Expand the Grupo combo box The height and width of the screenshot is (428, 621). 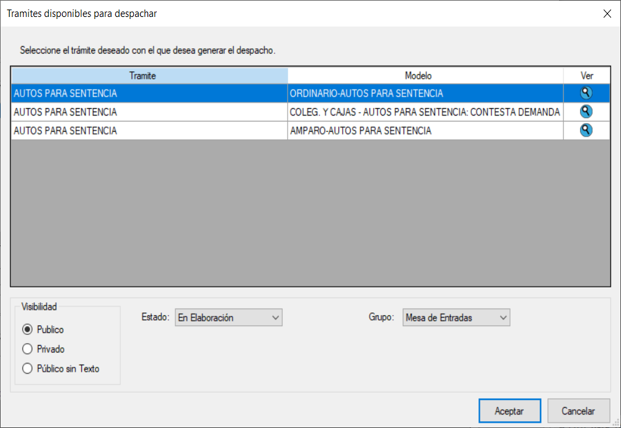click(456, 318)
